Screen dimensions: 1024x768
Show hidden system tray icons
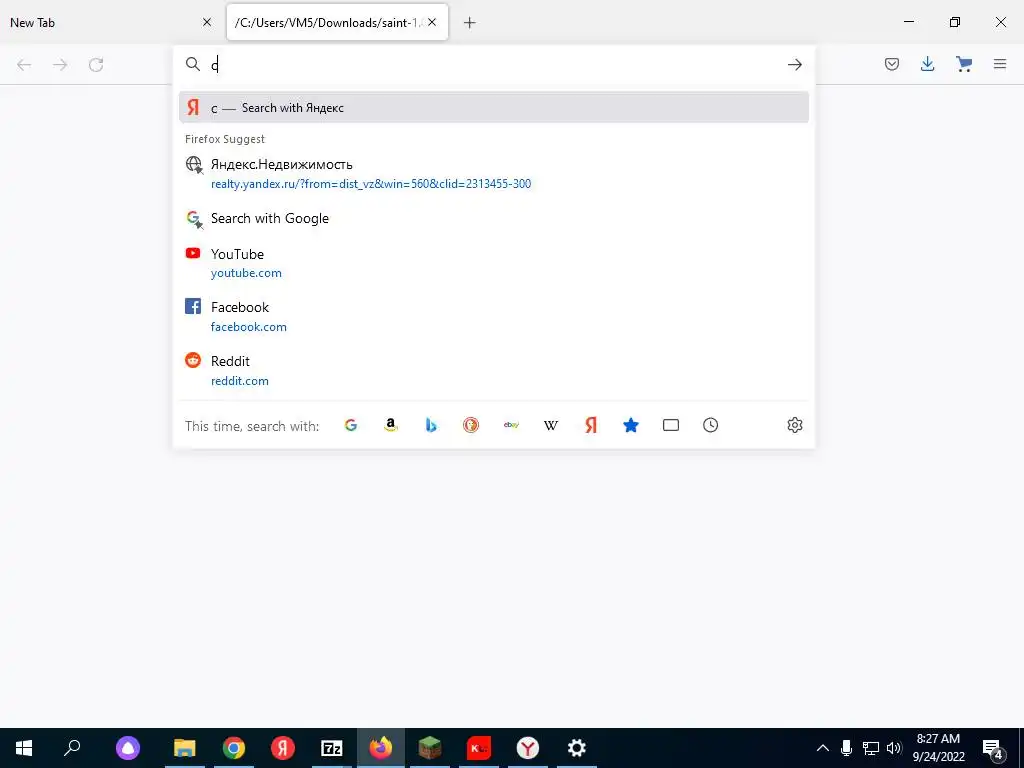pyautogui.click(x=823, y=748)
